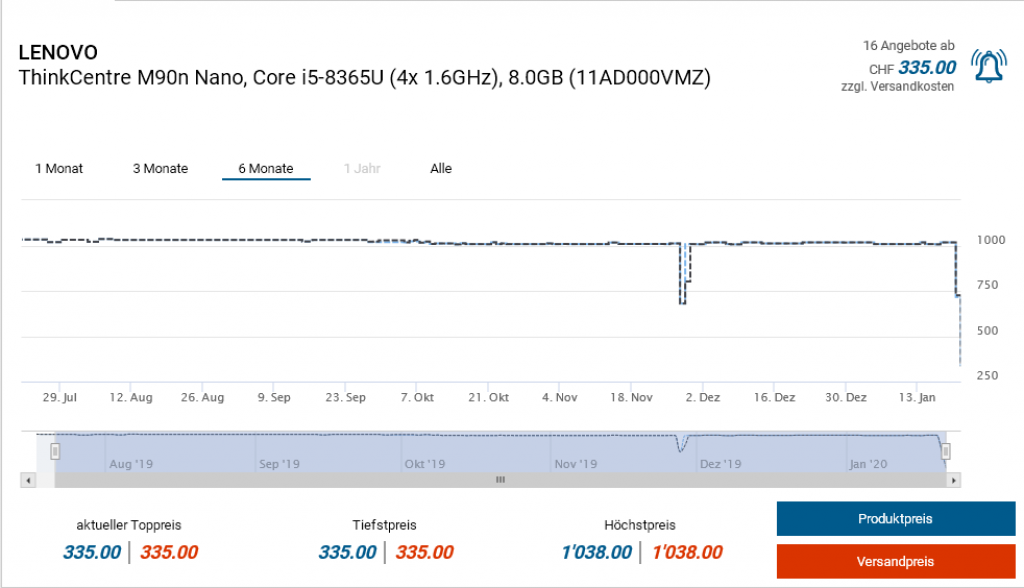The image size is (1024, 588).
Task: Click Nov '19 dip in navigator overview
Action: (x=682, y=445)
